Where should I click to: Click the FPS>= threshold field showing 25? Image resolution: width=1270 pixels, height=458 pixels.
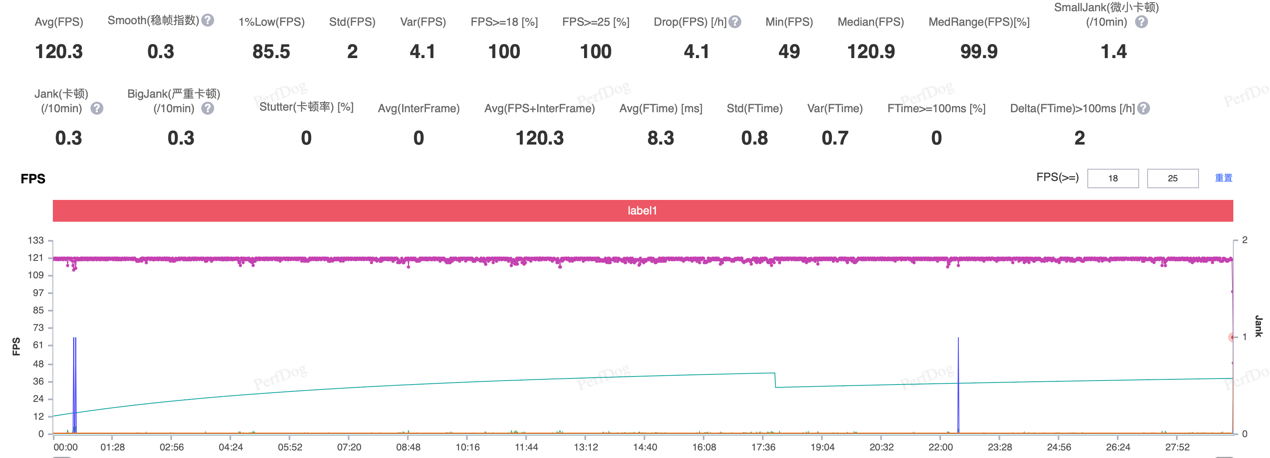(x=1172, y=179)
